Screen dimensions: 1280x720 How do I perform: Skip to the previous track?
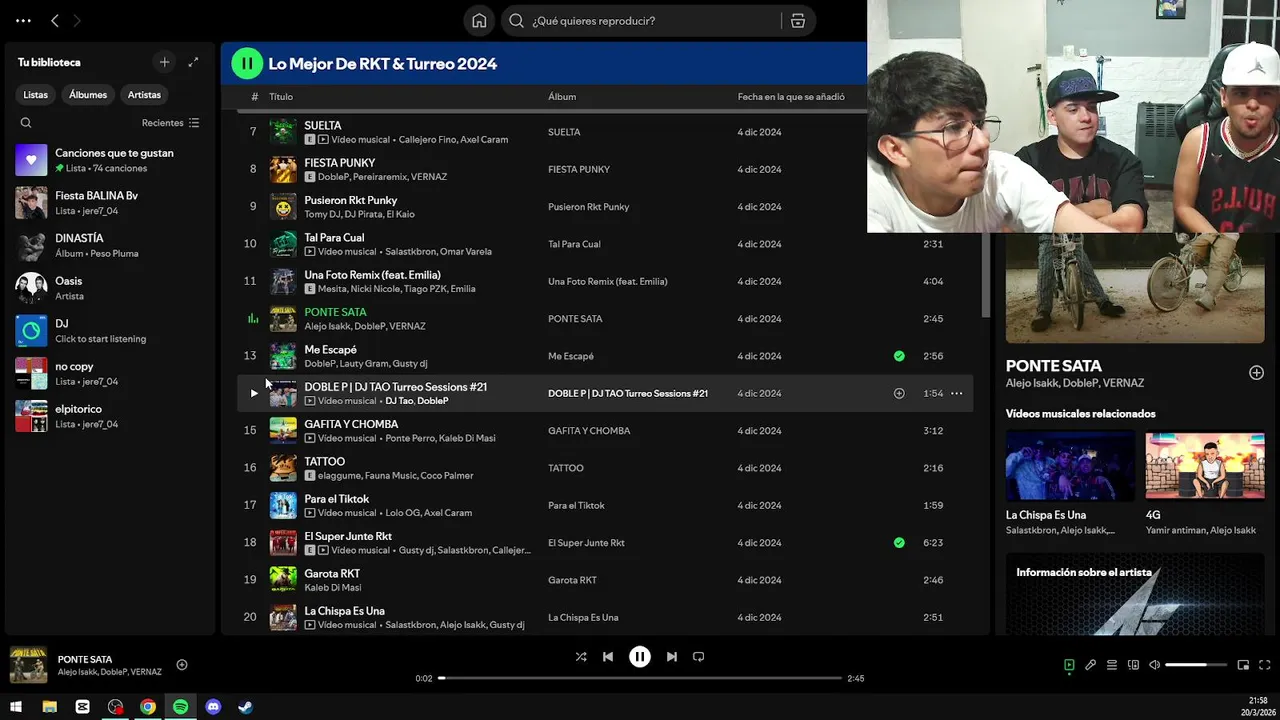coord(608,657)
